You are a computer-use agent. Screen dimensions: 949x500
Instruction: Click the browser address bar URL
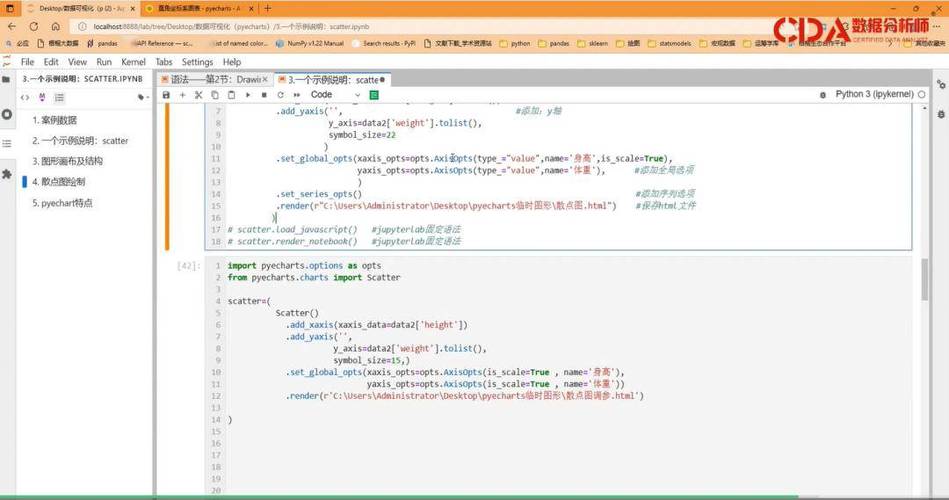pyautogui.click(x=231, y=27)
